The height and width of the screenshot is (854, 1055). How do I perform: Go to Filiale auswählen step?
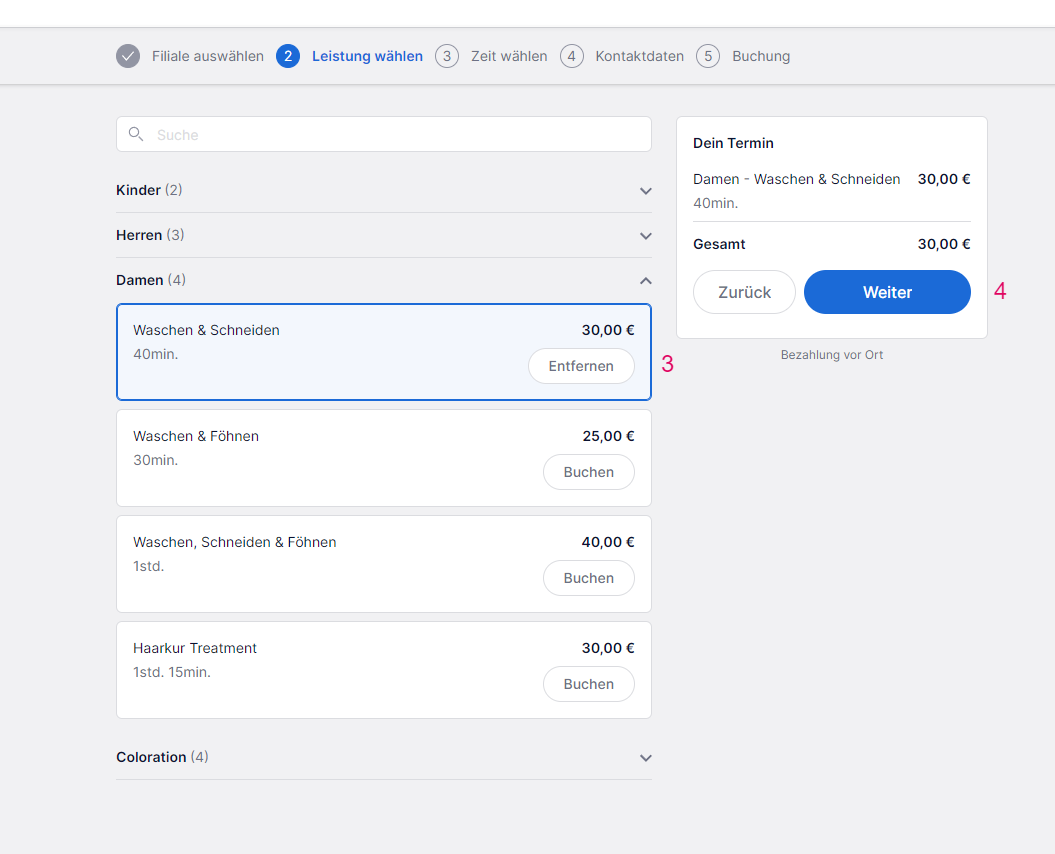pos(208,56)
